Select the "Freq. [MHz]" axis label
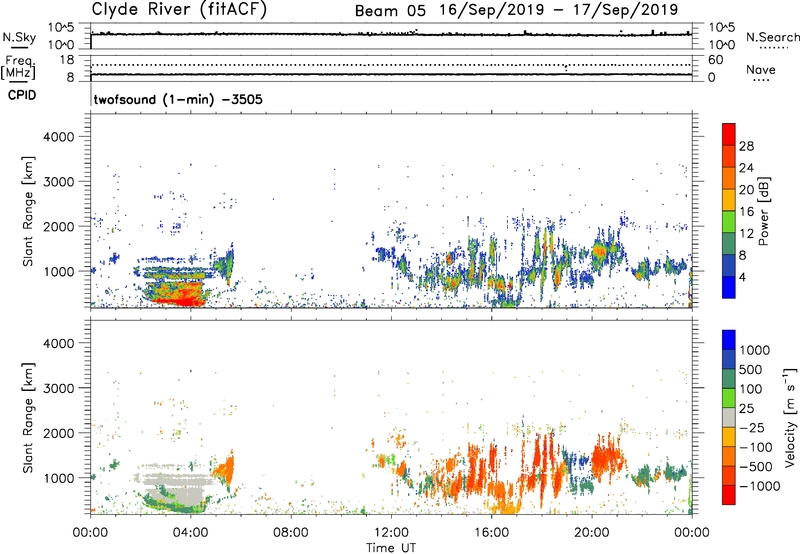The image size is (800, 554). [x=19, y=67]
